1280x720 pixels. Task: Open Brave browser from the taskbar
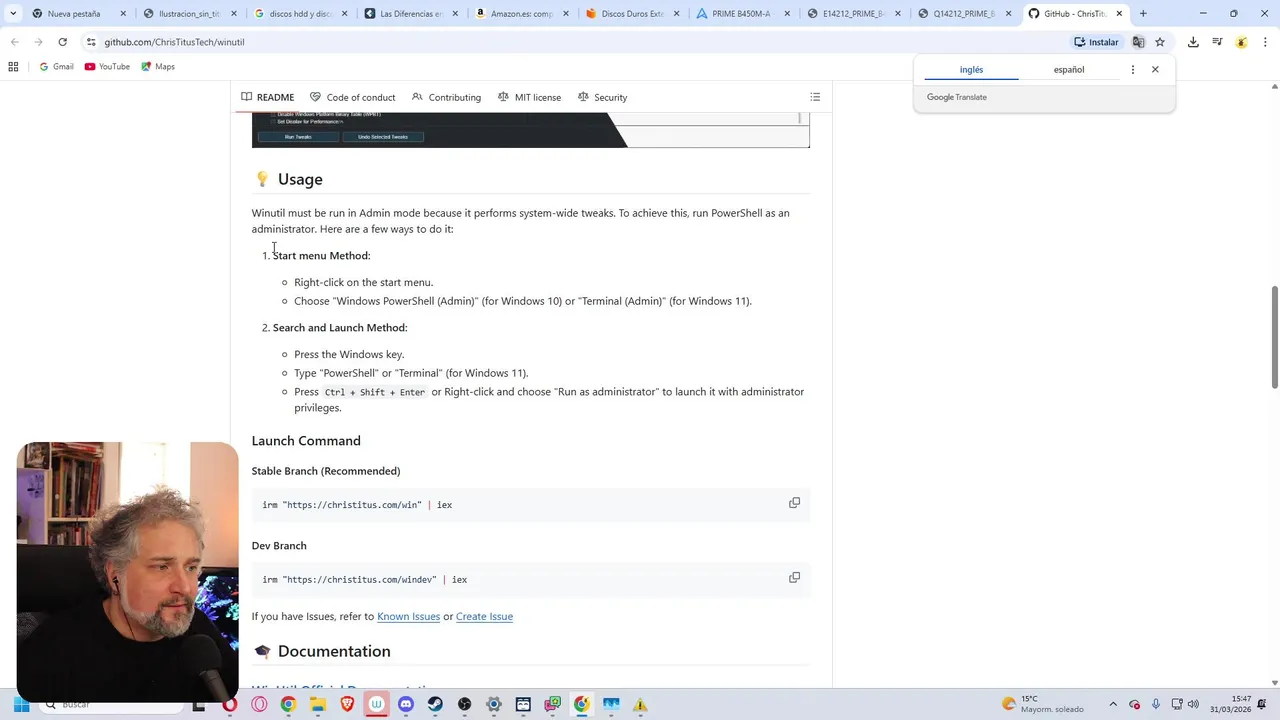pos(347,704)
